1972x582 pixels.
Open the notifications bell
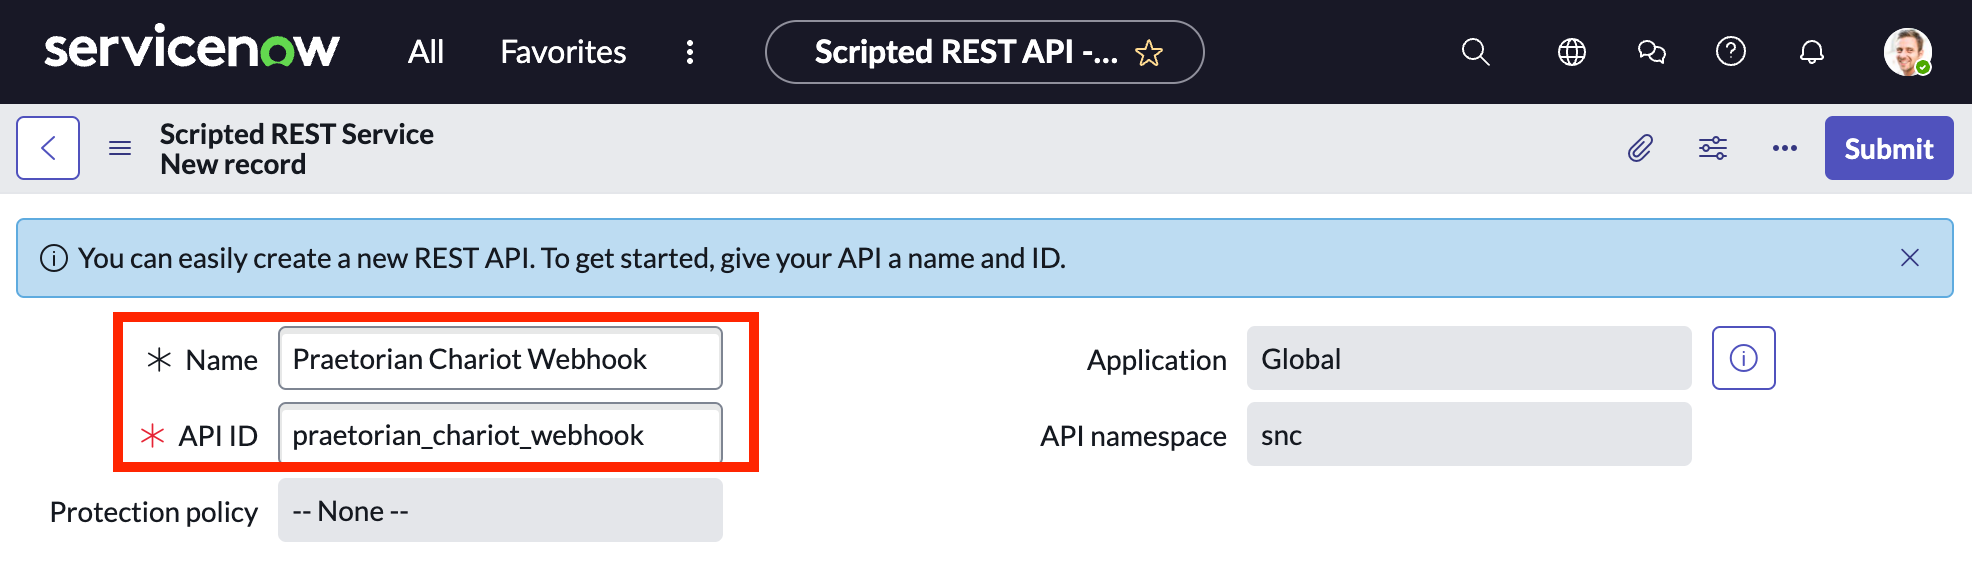[x=1812, y=52]
